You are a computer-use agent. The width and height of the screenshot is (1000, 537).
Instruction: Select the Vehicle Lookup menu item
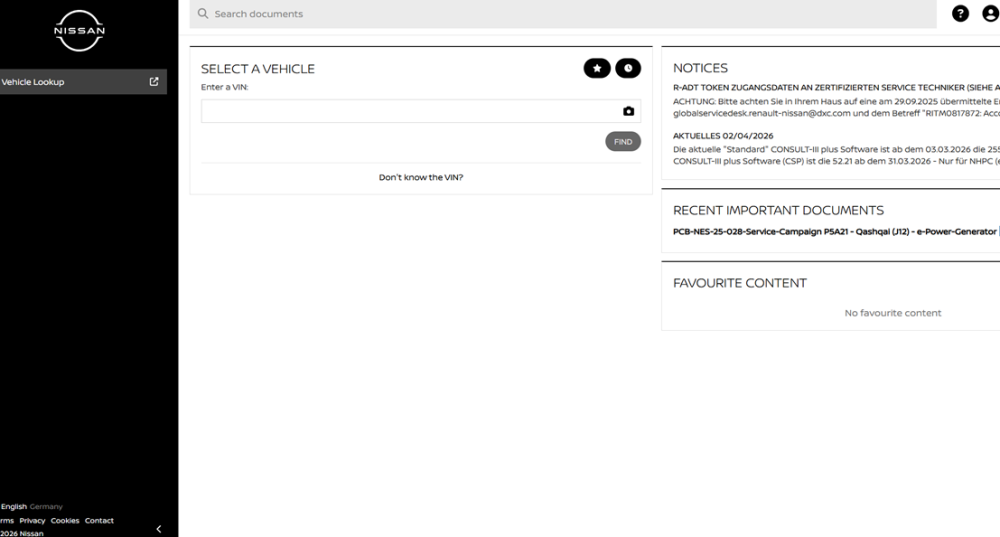tap(83, 82)
